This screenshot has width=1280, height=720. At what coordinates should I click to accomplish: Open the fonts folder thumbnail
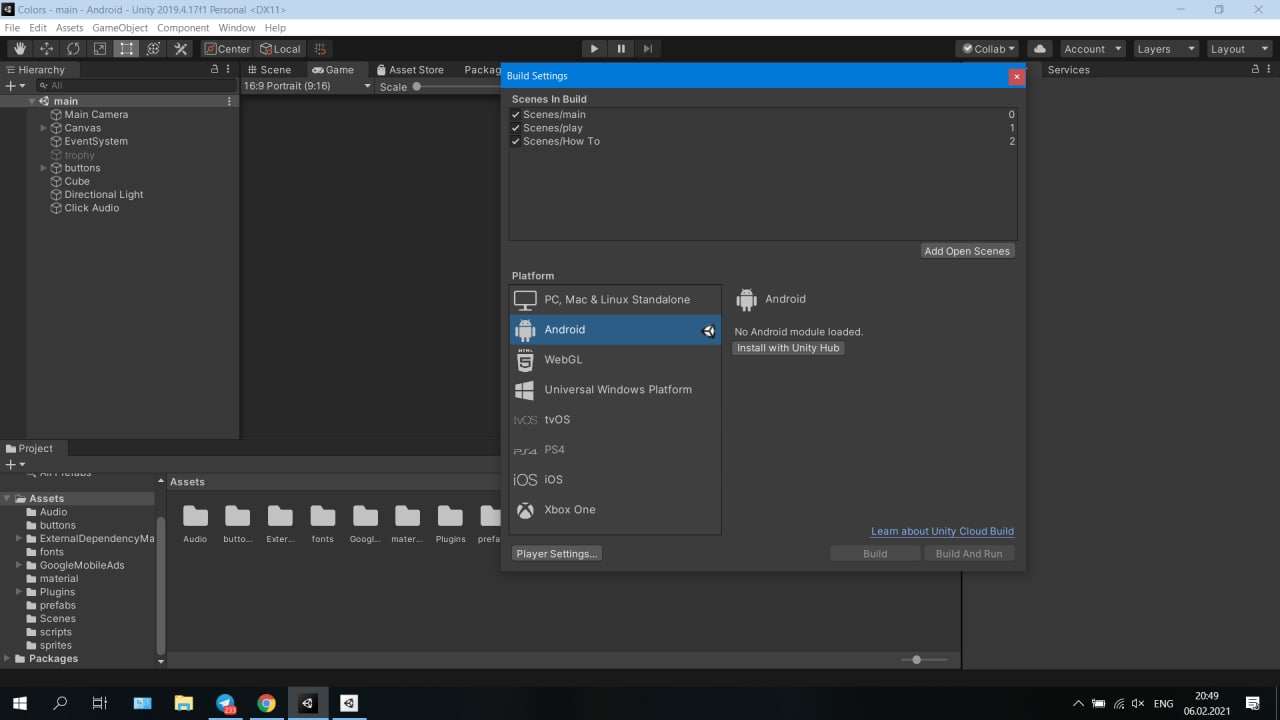coord(323,523)
